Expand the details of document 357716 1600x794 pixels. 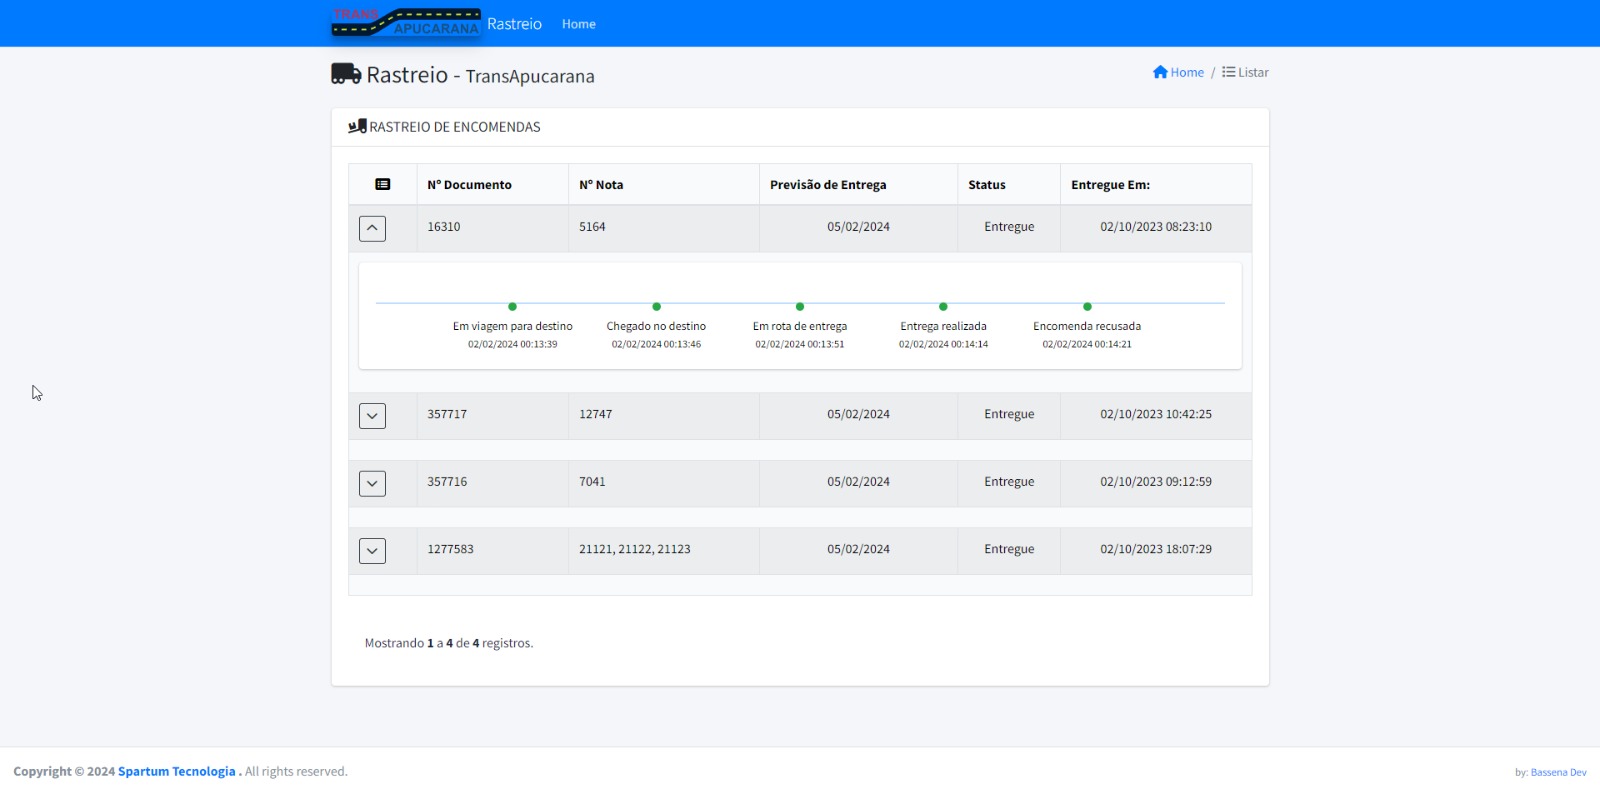(x=372, y=483)
